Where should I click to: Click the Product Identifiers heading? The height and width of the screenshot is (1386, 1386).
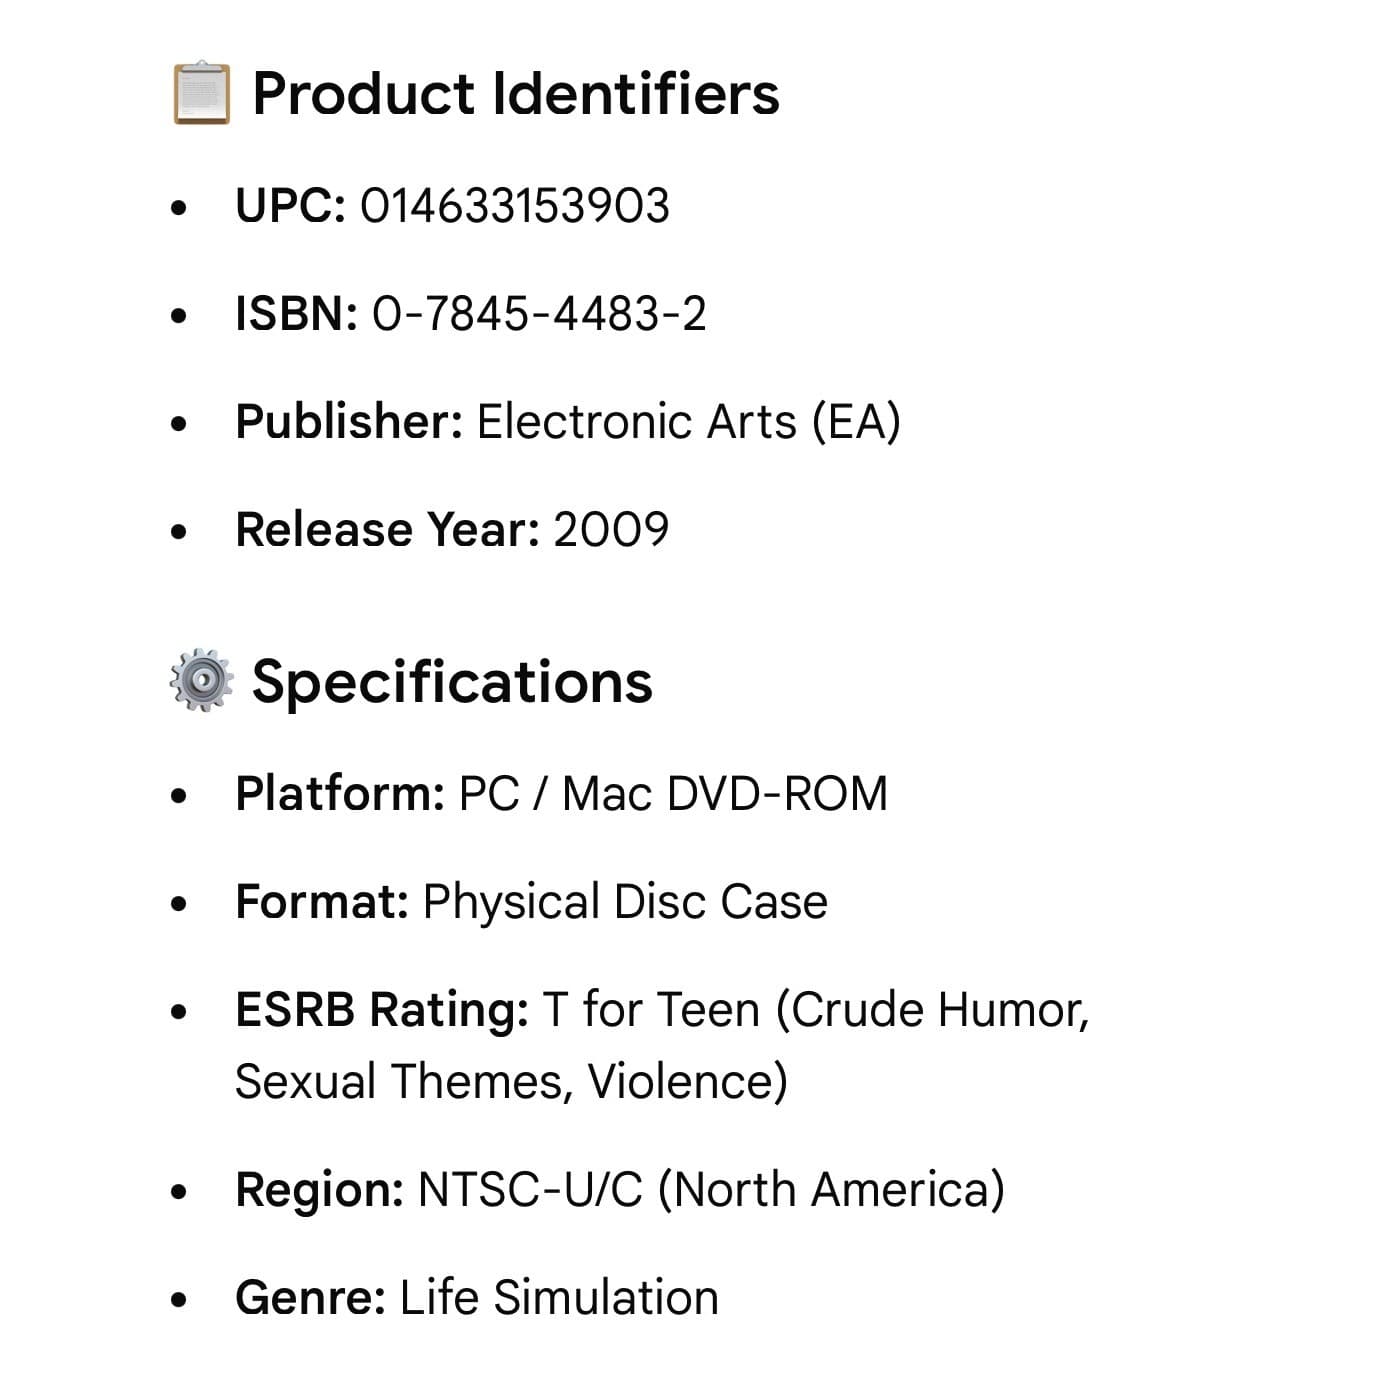(x=515, y=94)
